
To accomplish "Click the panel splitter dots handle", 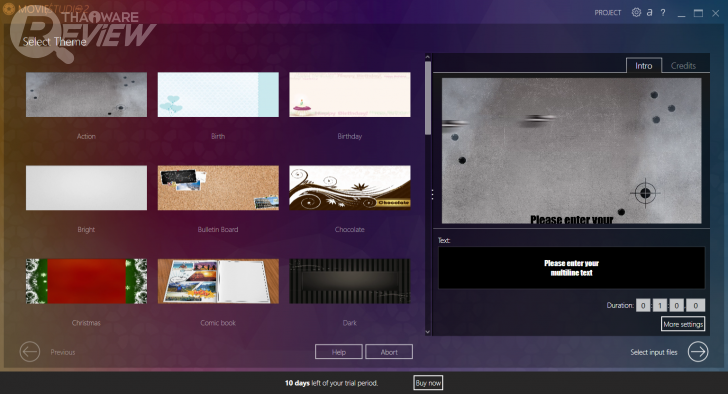I will [x=432, y=194].
